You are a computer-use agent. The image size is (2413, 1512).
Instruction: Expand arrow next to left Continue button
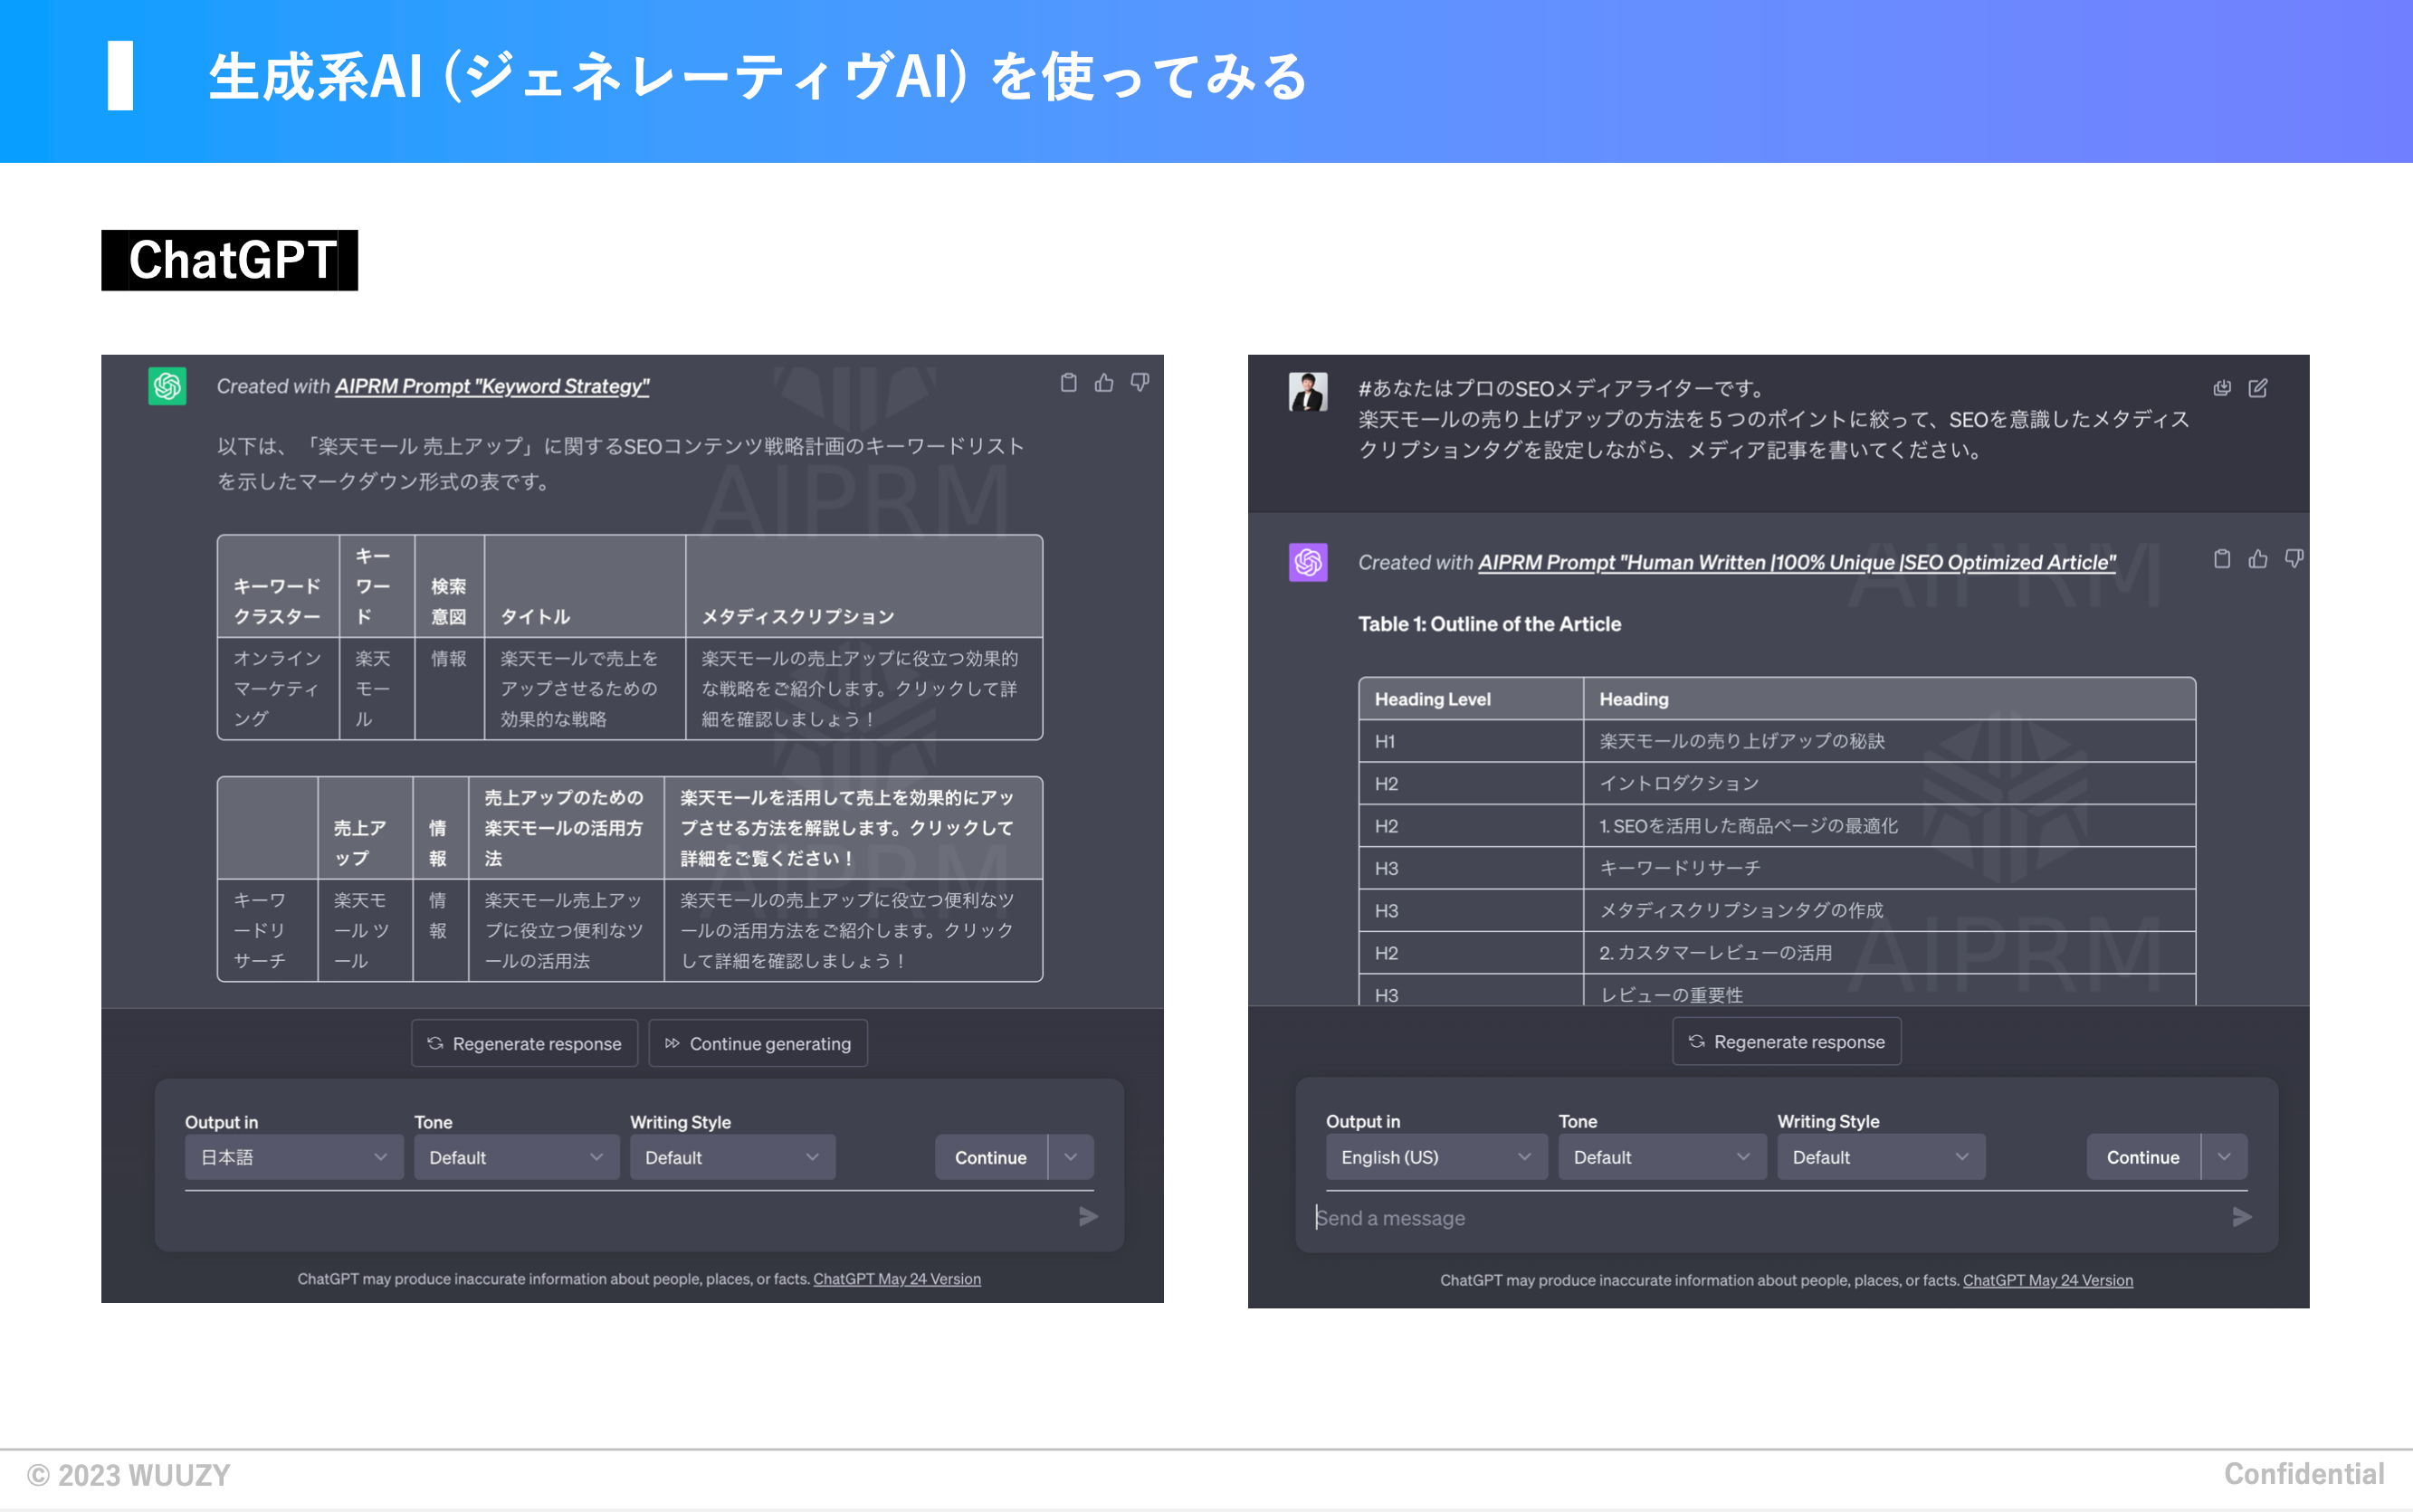click(1071, 1157)
